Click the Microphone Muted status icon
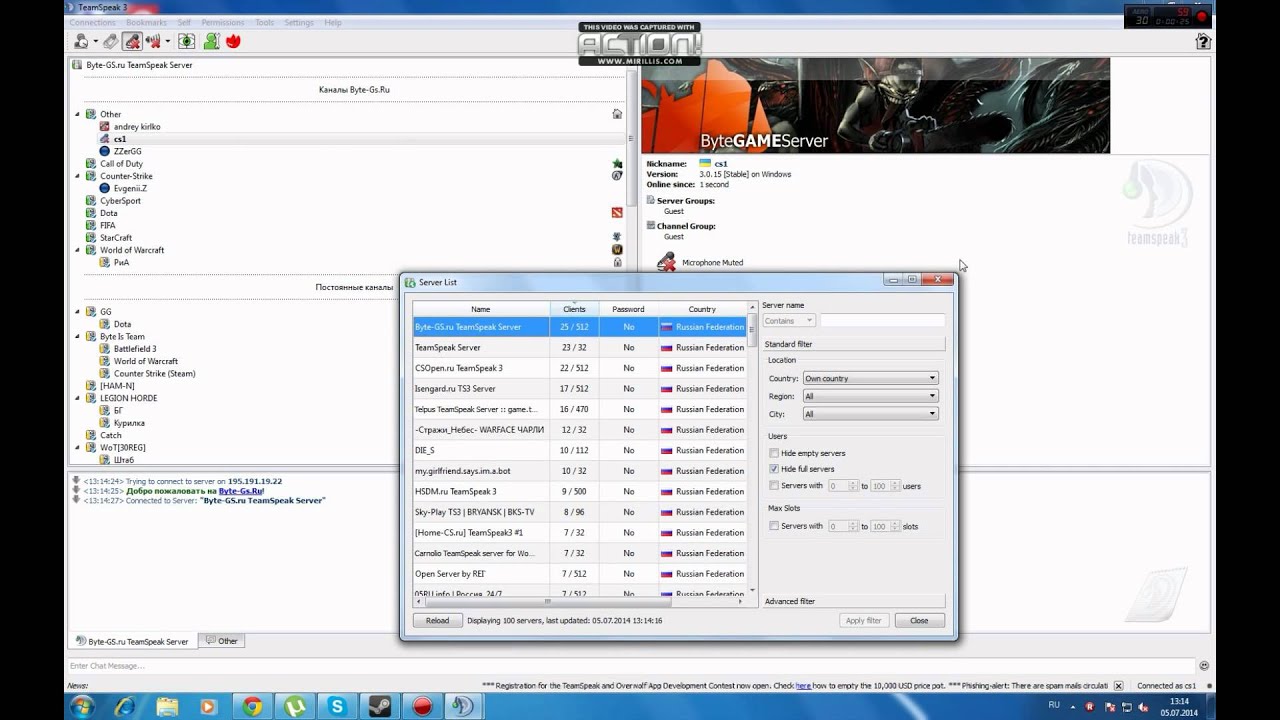This screenshot has width=1280, height=720. point(666,262)
